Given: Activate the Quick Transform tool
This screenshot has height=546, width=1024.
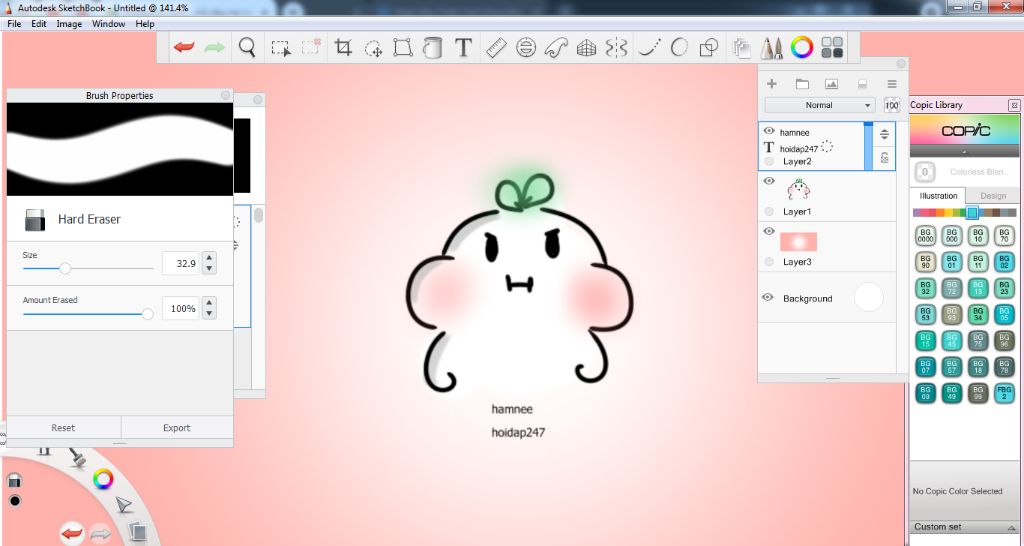Looking at the screenshot, I should [x=373, y=48].
